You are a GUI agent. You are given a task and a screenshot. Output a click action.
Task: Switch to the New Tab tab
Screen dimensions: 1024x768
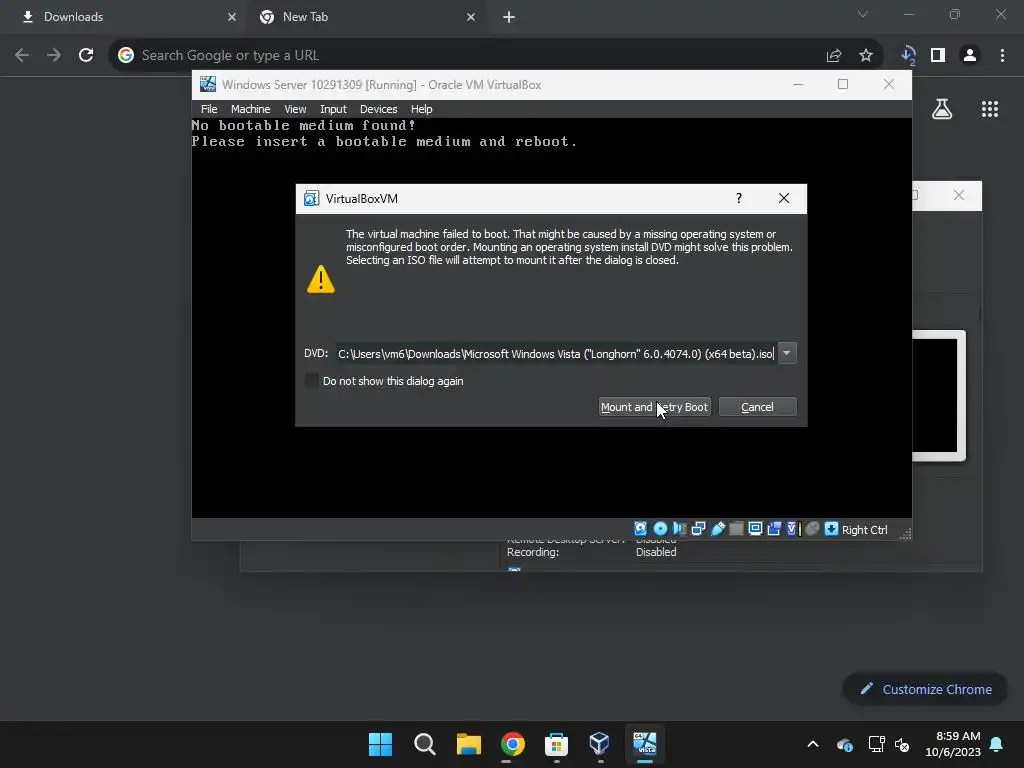tap(366, 17)
